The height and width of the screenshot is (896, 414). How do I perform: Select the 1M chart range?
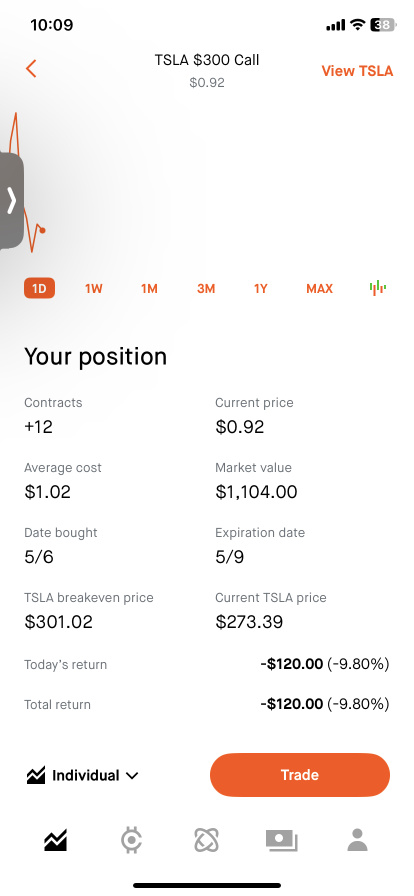tap(149, 289)
